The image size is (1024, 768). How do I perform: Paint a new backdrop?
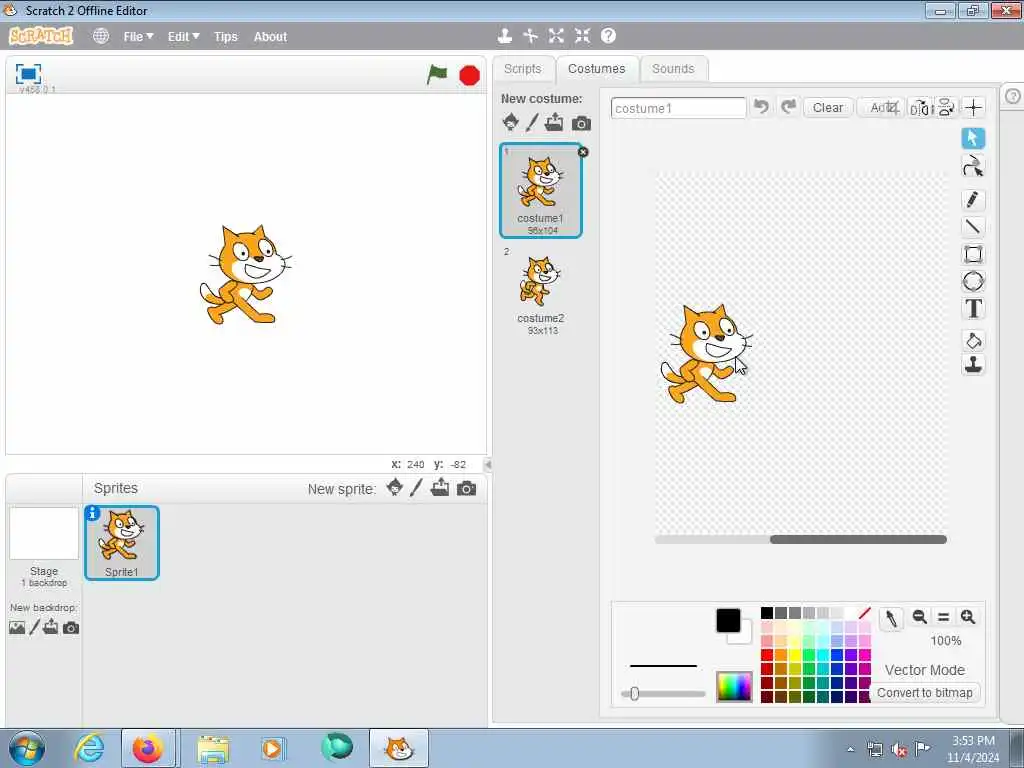pos(35,628)
